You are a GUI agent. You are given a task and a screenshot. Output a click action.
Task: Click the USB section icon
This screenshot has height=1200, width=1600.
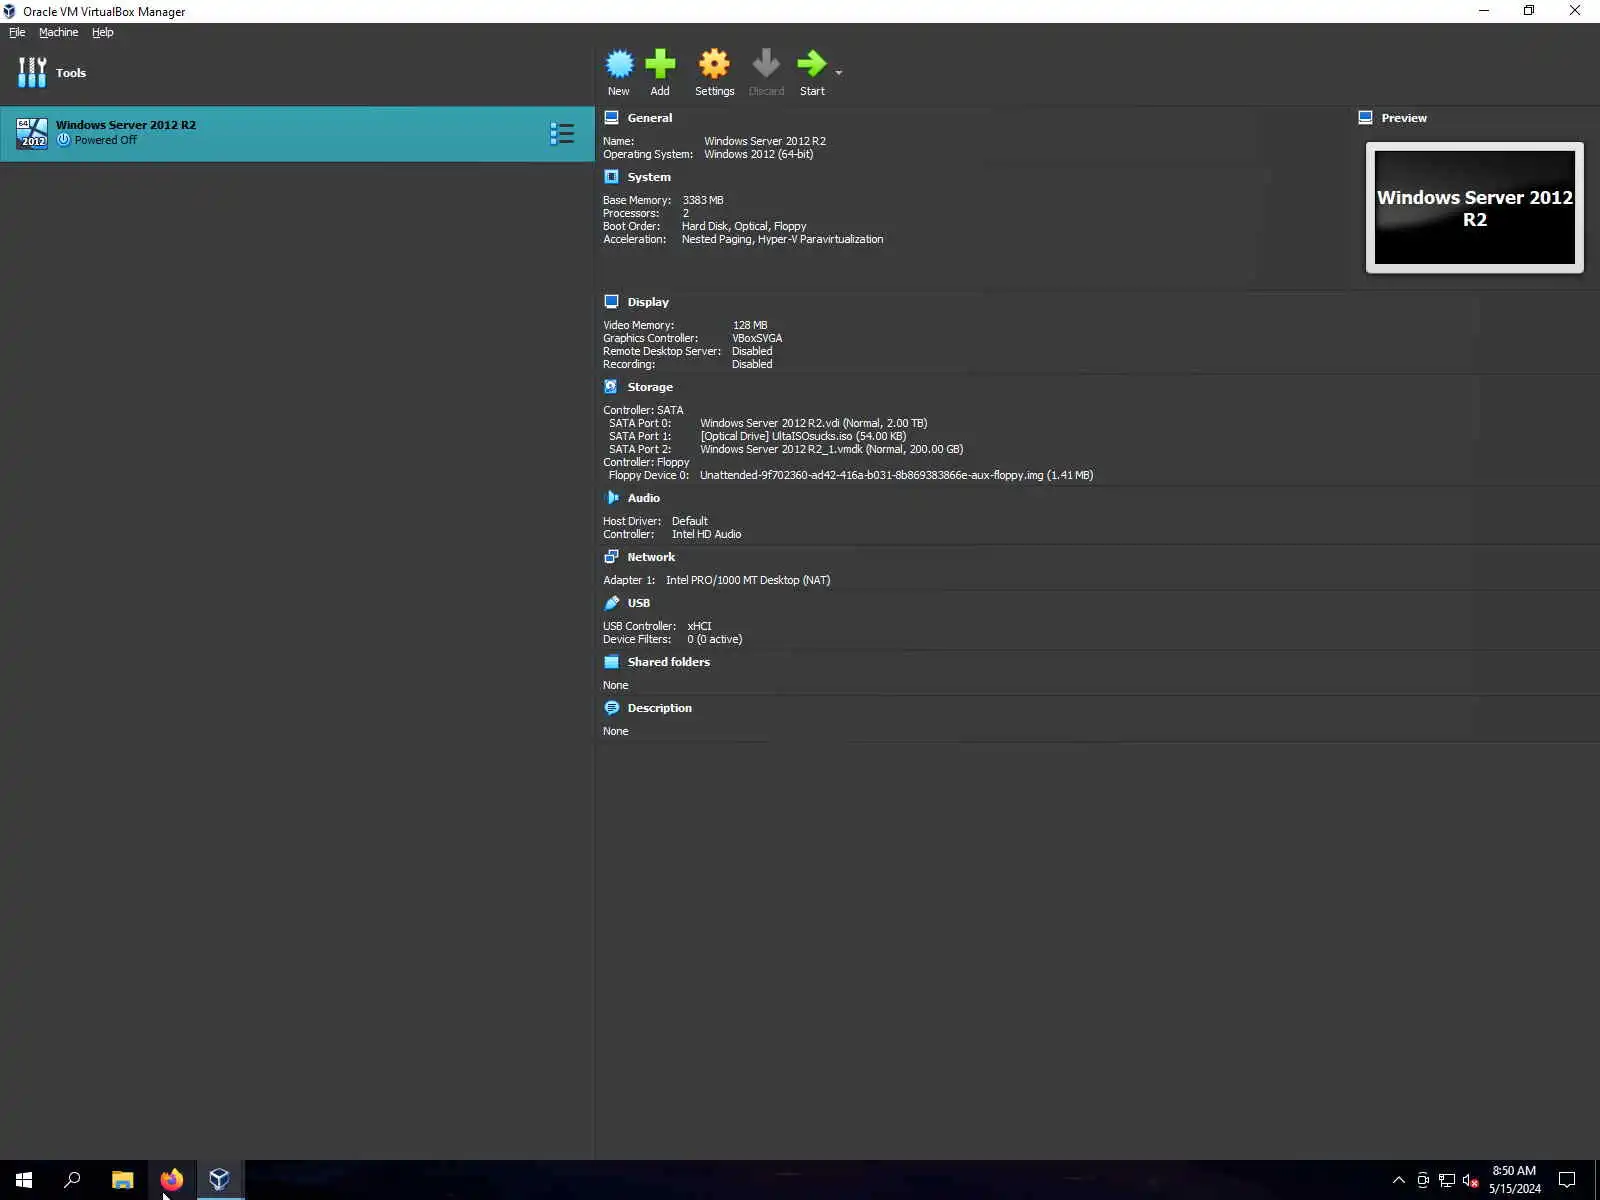[611, 603]
